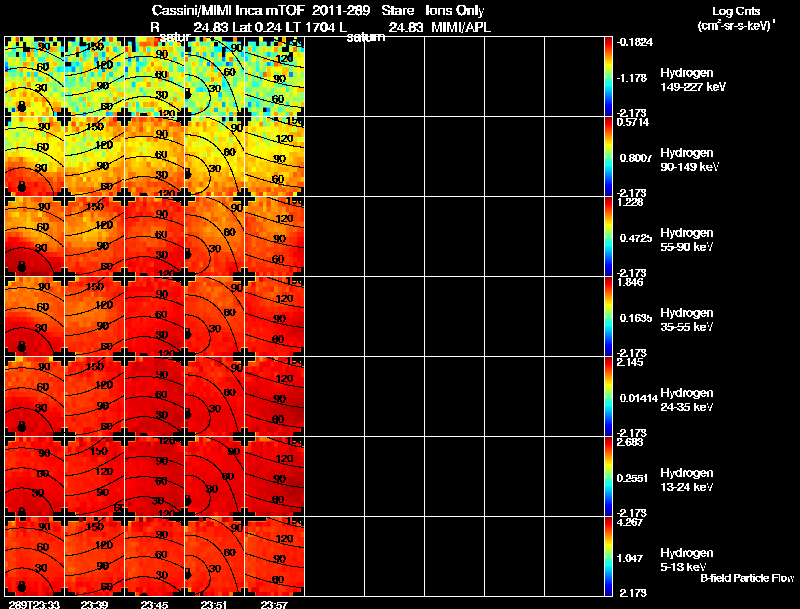This screenshot has width=800, height=609.
Task: Select the 149-227 keV panel at 23:57
Action: (275, 76)
